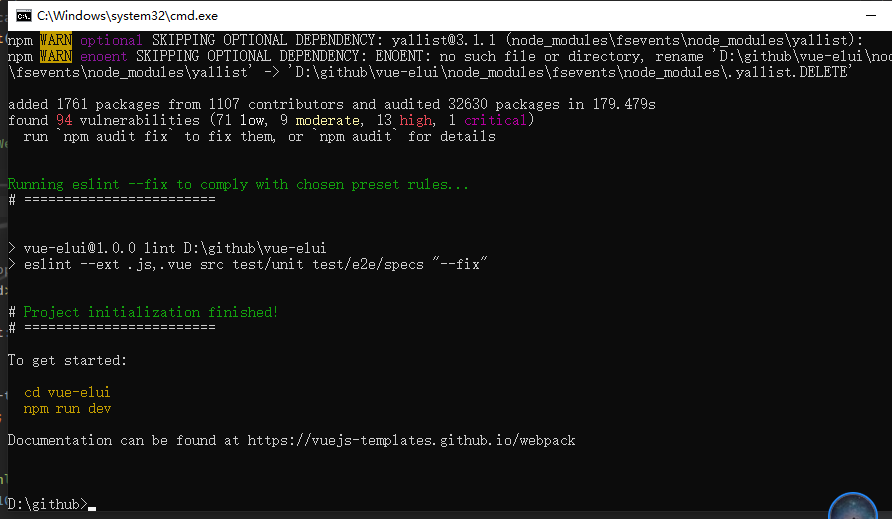Click the 'Project initialization finished!' text
Viewport: 892px width, 519px height.
click(151, 312)
